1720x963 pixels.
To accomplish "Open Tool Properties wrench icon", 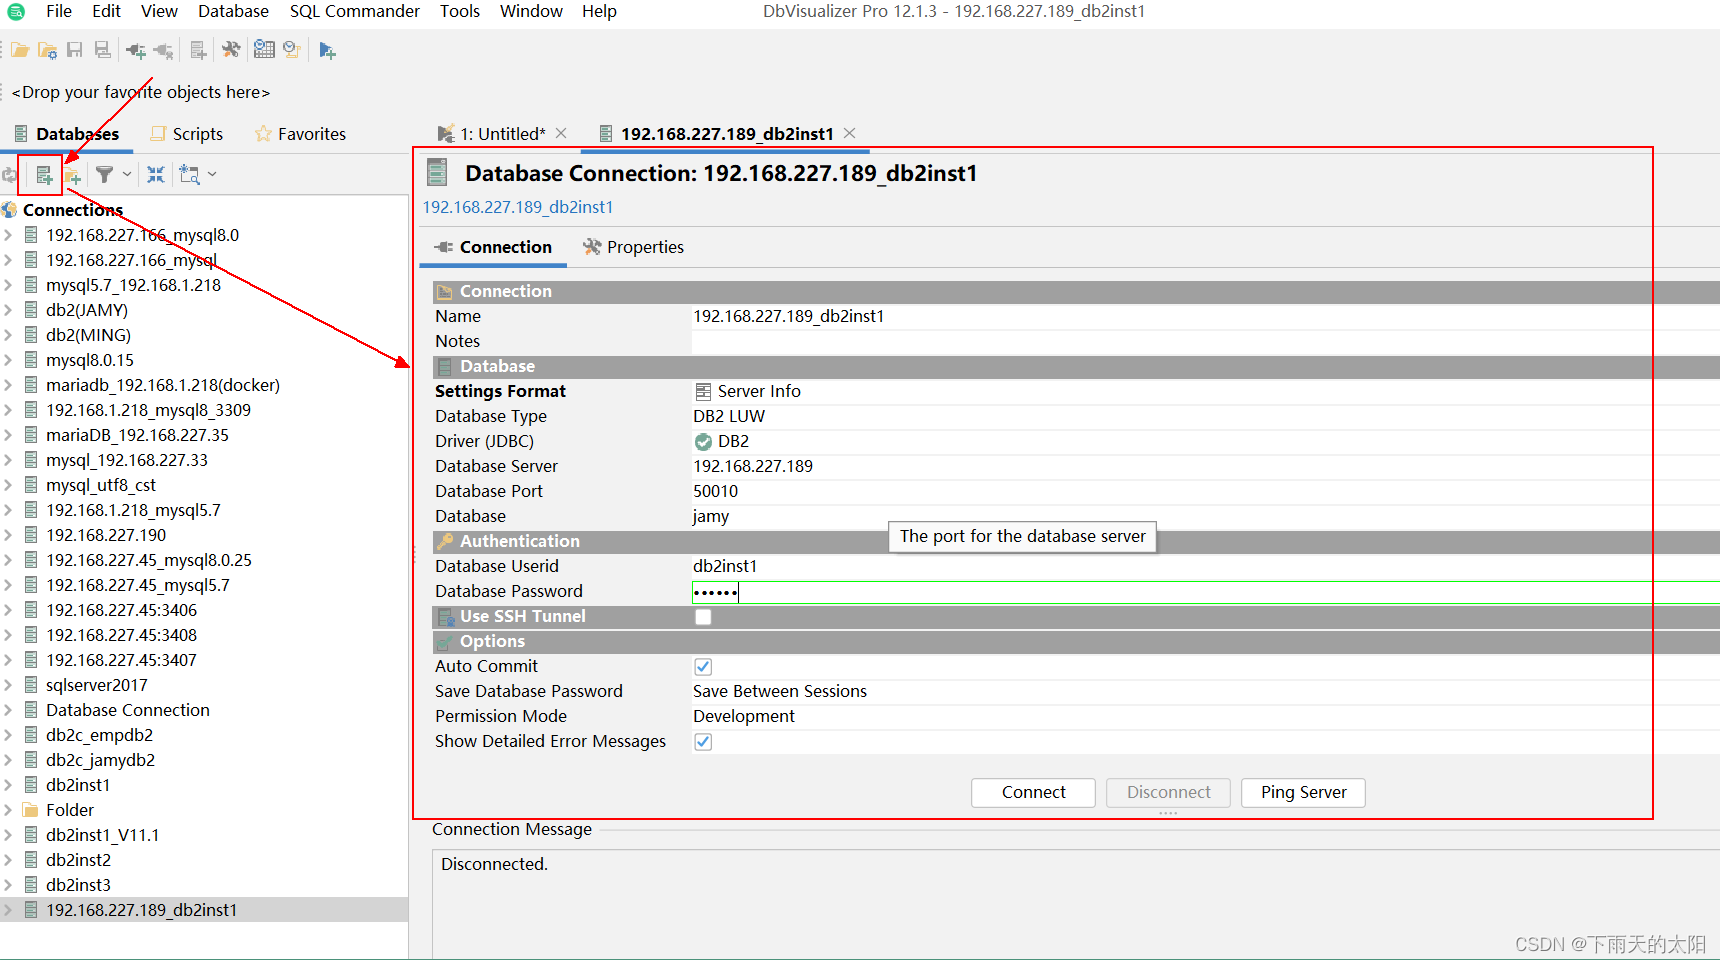I will click(x=231, y=50).
